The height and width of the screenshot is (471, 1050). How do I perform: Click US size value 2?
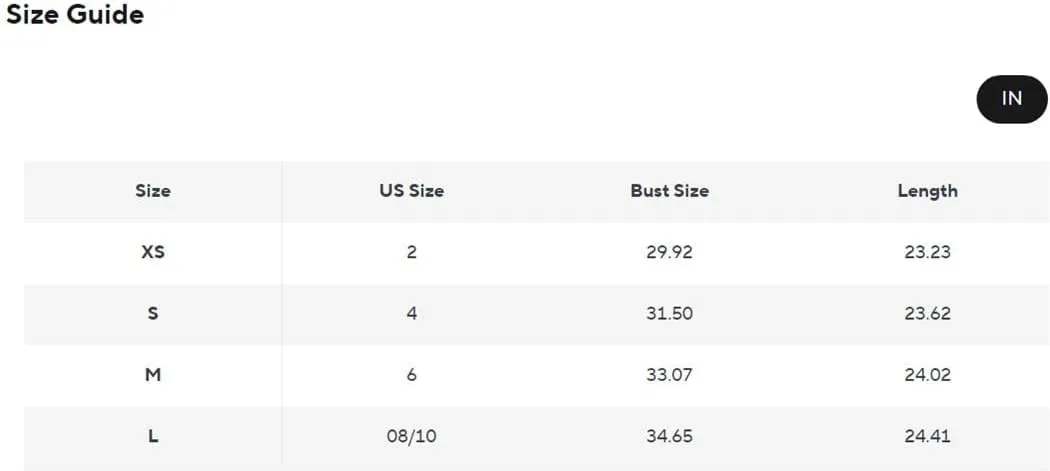(411, 253)
